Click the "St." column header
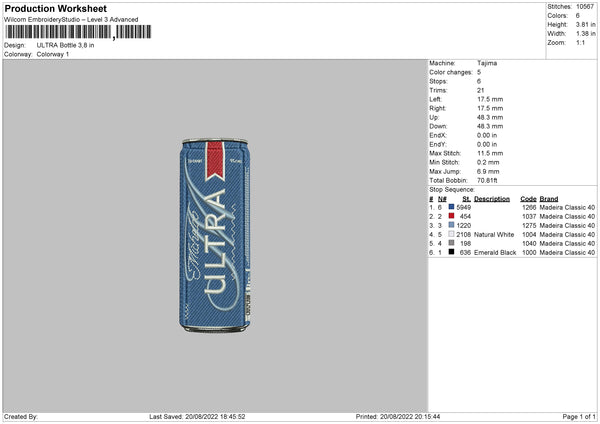Viewport: 600px width, 424px height. [466, 199]
